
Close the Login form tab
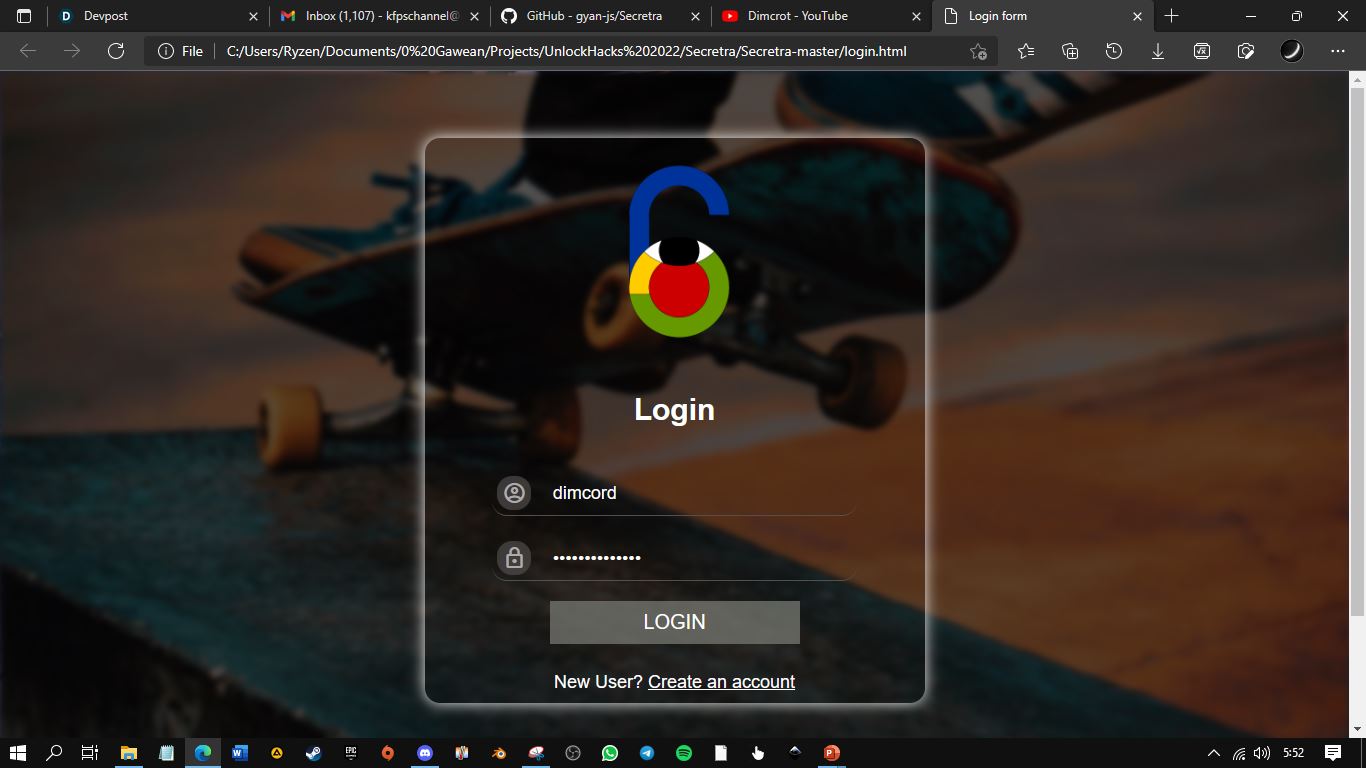coord(1137,16)
